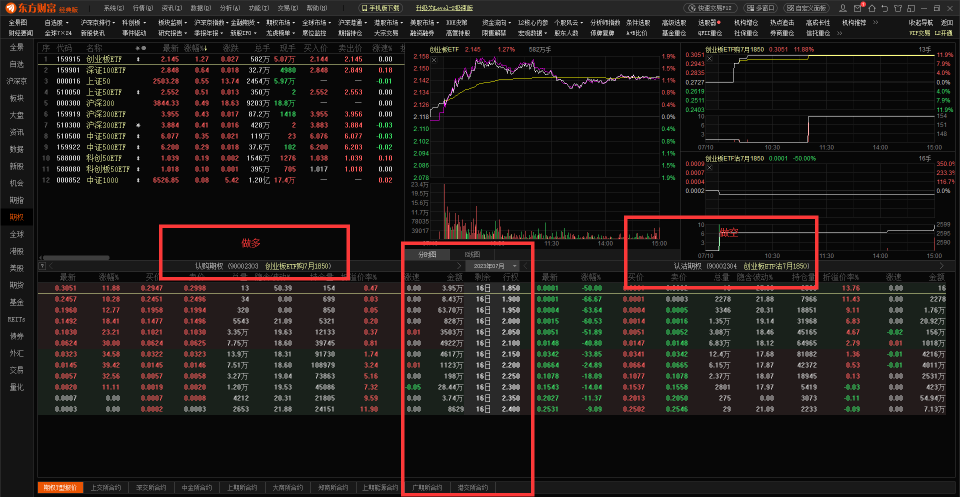Select 大盘 in left sidebar

17,115
